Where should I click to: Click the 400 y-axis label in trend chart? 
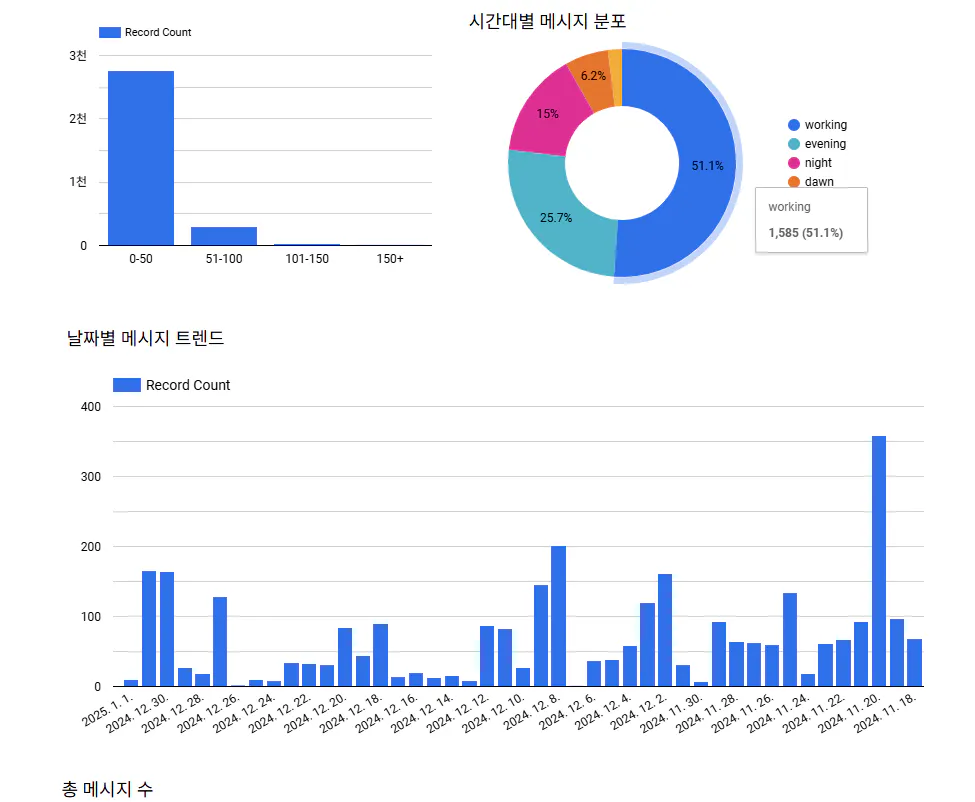91,407
